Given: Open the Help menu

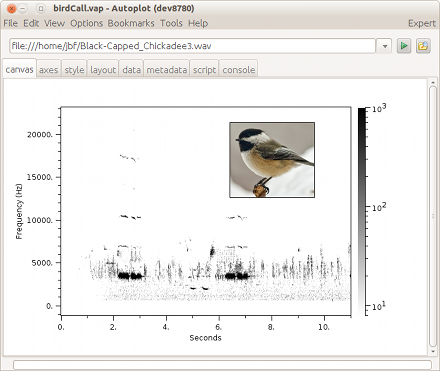Looking at the screenshot, I should pos(198,23).
